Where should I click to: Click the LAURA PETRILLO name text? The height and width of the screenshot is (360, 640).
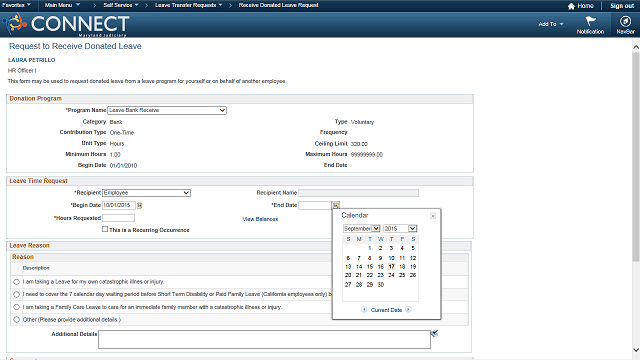pyautogui.click(x=31, y=60)
